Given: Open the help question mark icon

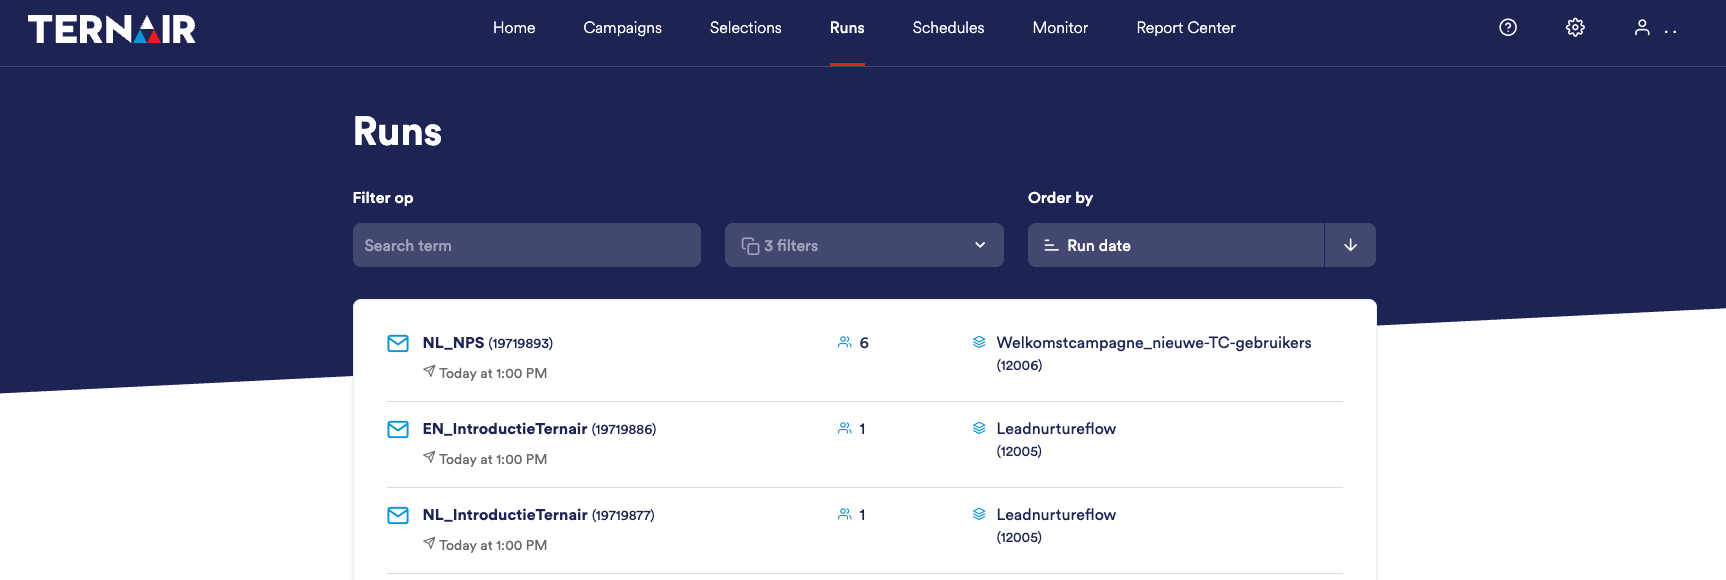Looking at the screenshot, I should 1508,28.
